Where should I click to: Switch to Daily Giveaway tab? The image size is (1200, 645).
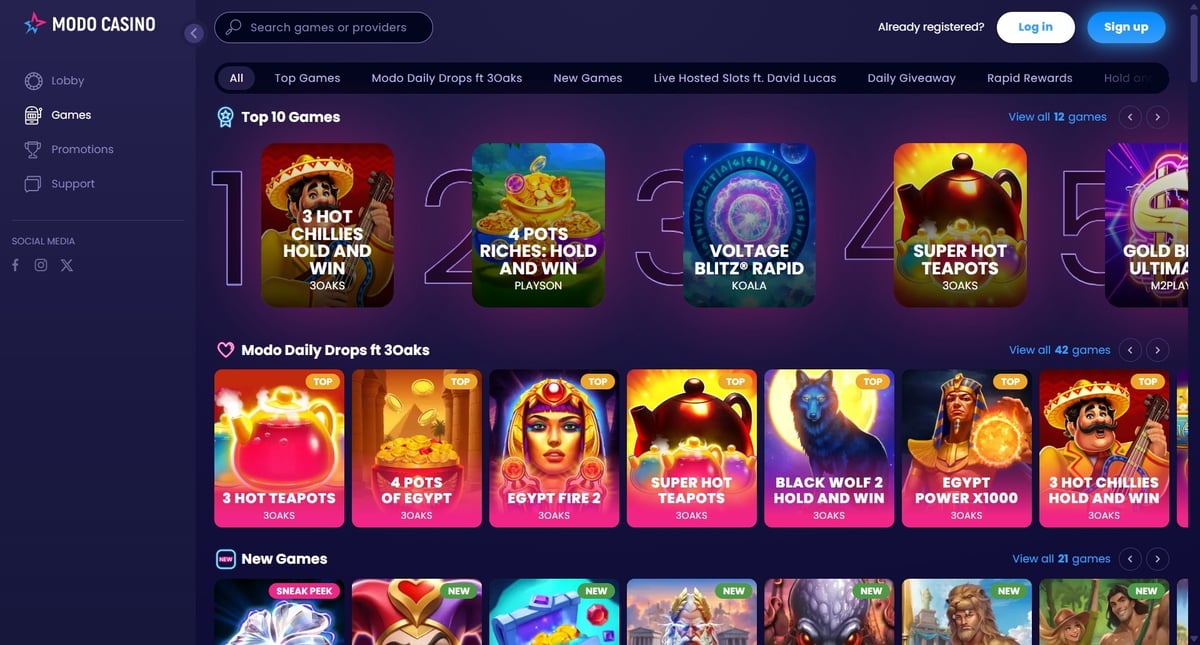tap(911, 78)
